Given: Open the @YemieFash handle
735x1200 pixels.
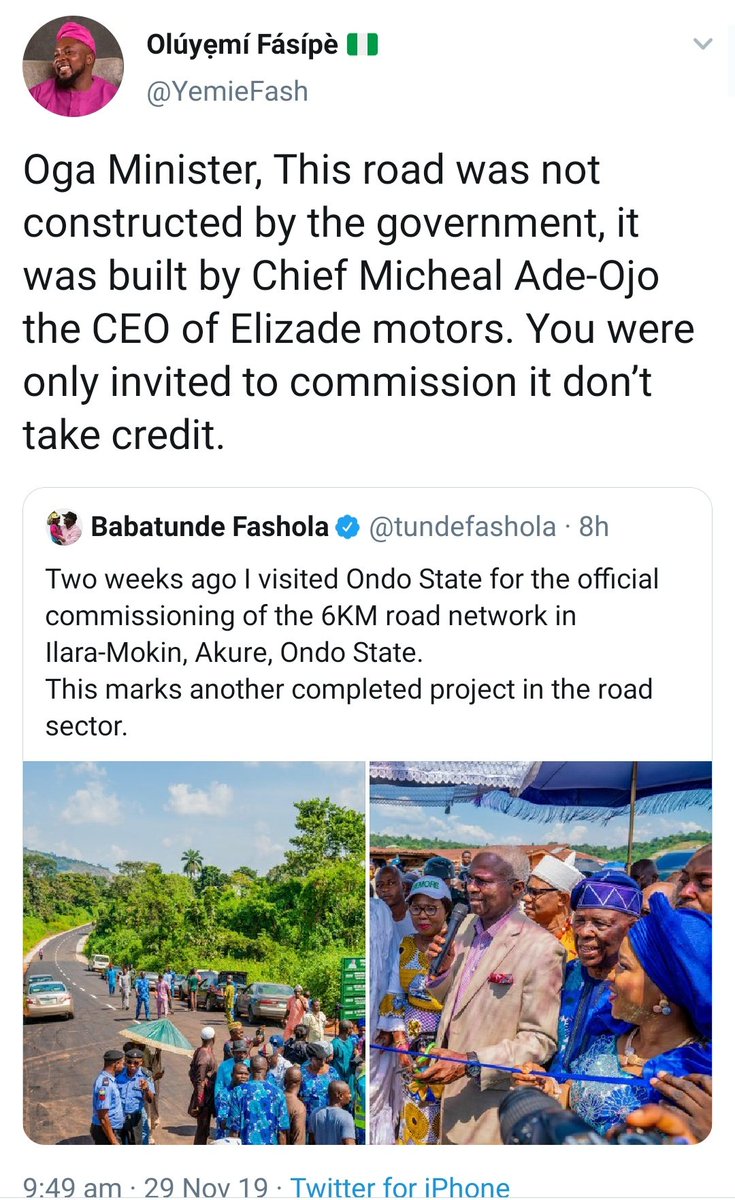Looking at the screenshot, I should click(x=227, y=92).
